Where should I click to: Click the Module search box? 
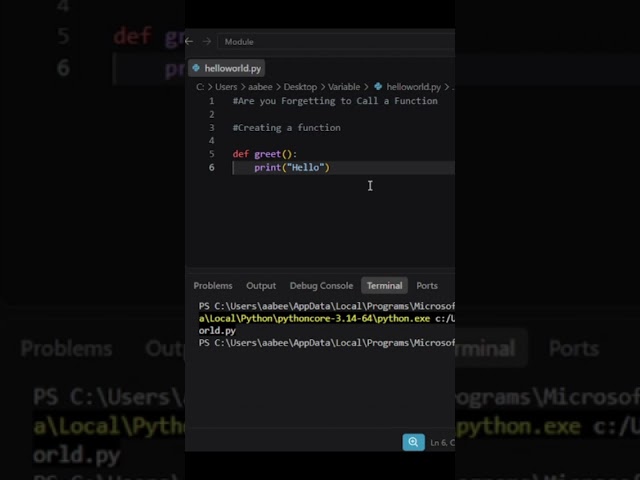pyautogui.click(x=336, y=42)
